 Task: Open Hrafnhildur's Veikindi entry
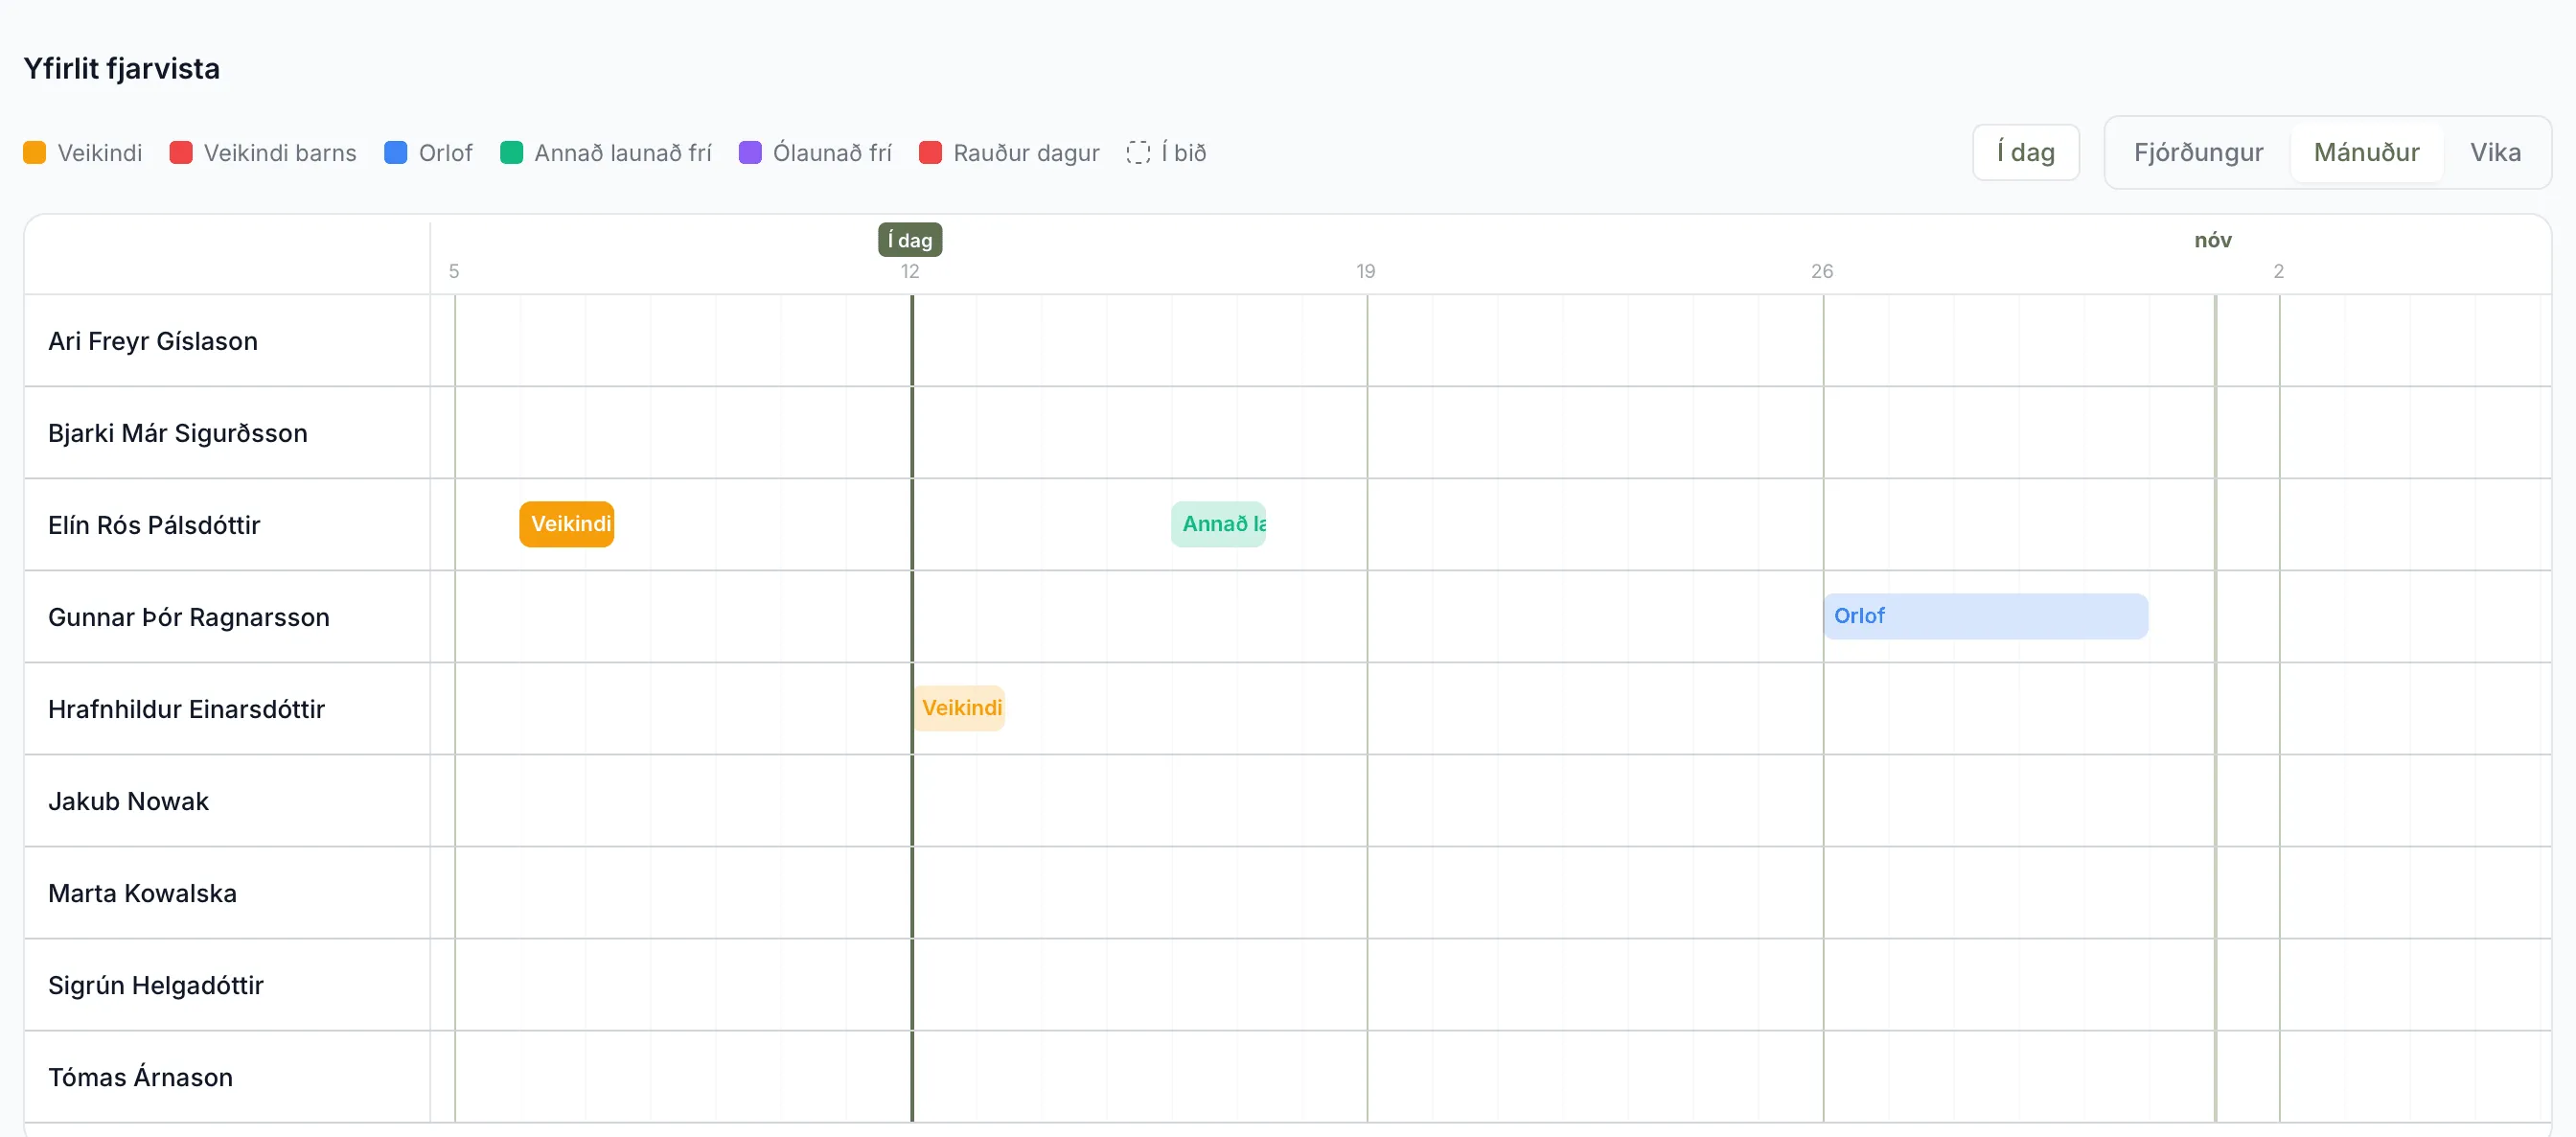pyautogui.click(x=958, y=708)
